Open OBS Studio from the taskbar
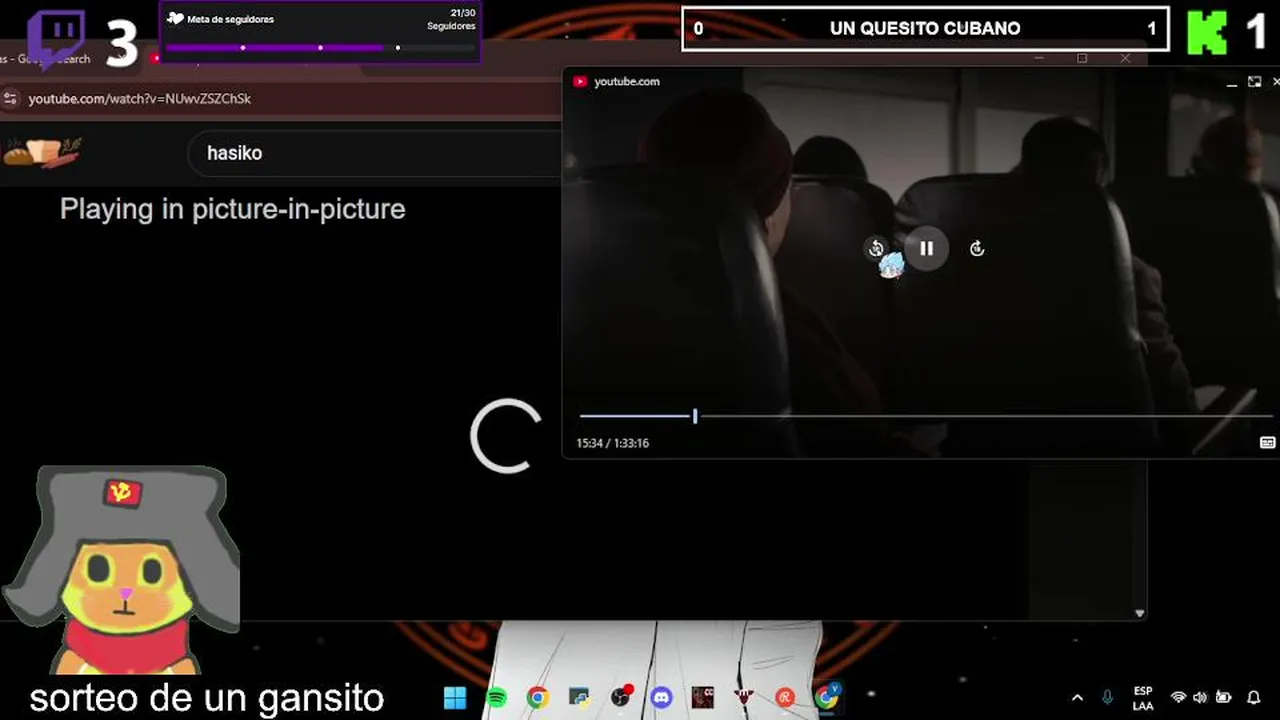Image resolution: width=1280 pixels, height=720 pixels. [x=621, y=697]
